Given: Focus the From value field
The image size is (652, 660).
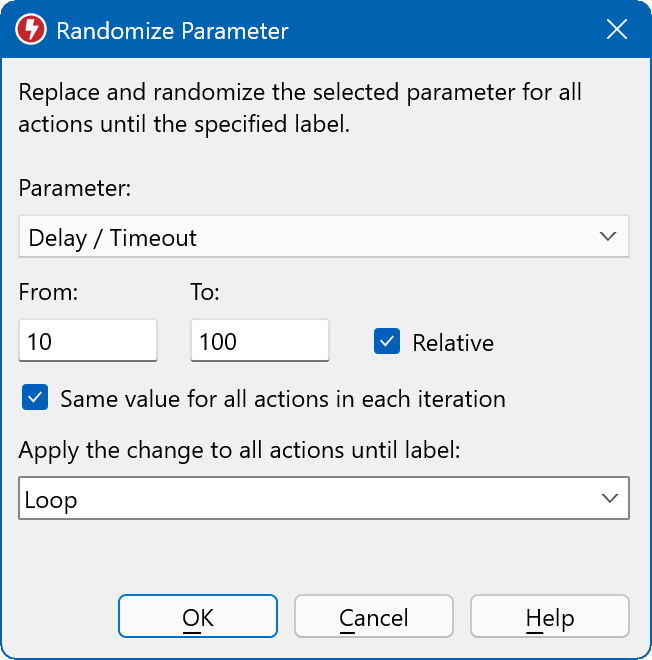Looking at the screenshot, I should pos(88,341).
